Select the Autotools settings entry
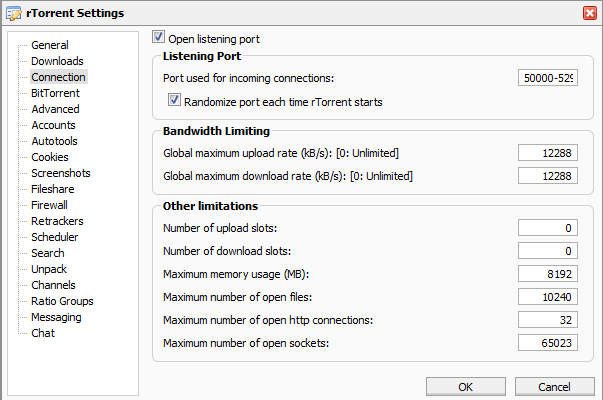This screenshot has width=603, height=400. [x=55, y=141]
